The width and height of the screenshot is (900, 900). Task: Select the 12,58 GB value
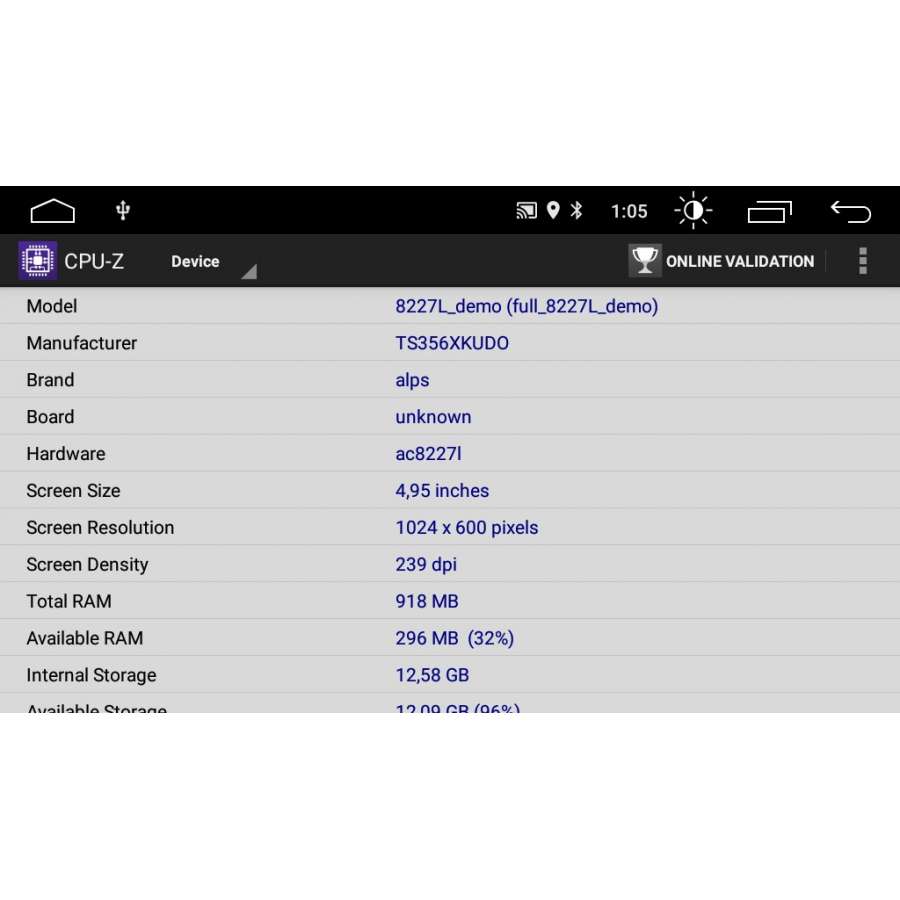point(432,676)
